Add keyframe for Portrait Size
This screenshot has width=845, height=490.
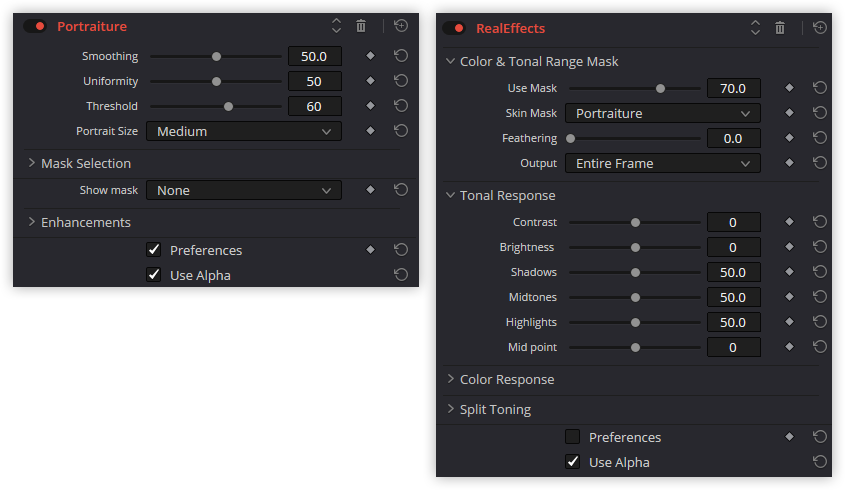point(370,130)
